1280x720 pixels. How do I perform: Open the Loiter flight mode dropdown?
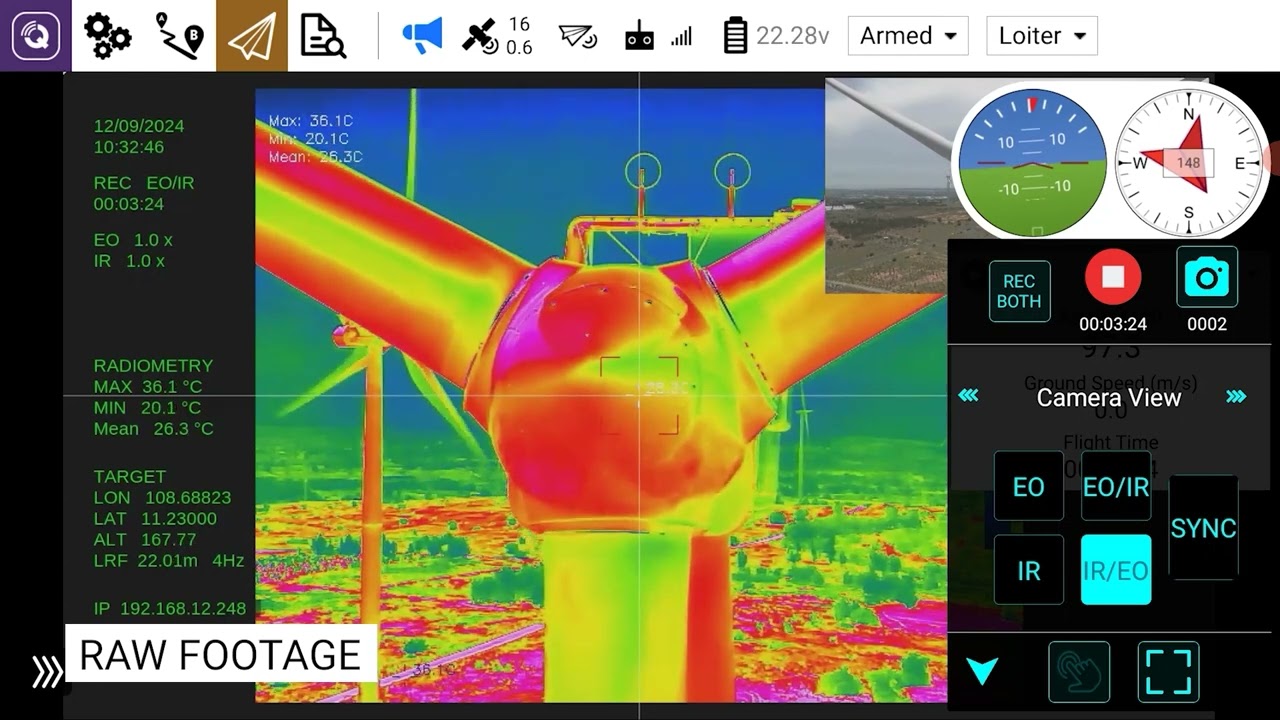1042,36
